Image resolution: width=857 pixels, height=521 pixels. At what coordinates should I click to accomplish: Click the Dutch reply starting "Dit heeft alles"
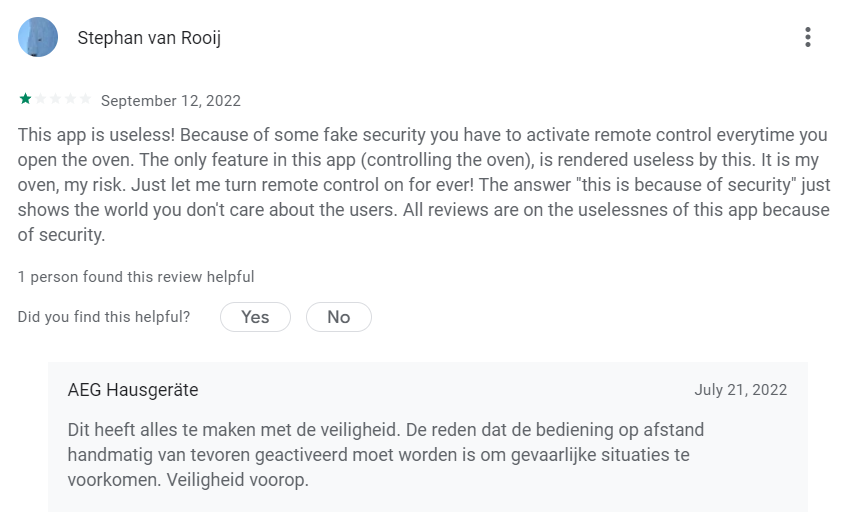(x=386, y=455)
